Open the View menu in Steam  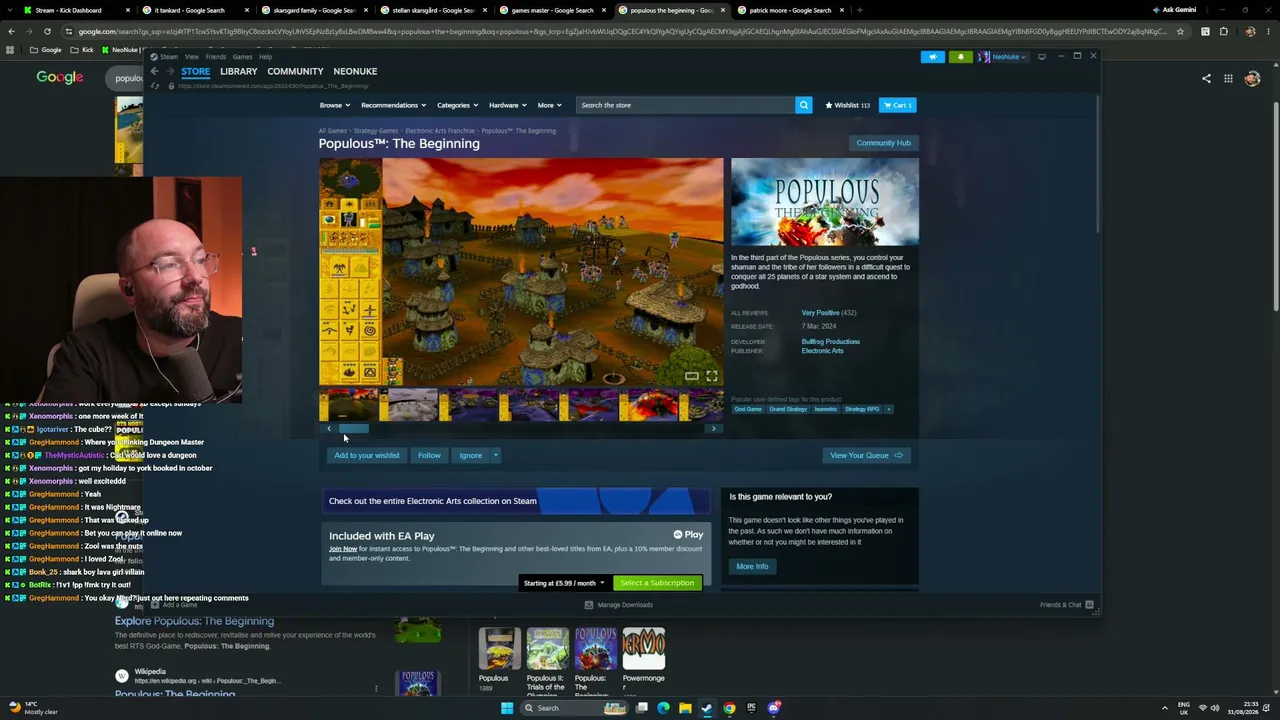[191, 57]
